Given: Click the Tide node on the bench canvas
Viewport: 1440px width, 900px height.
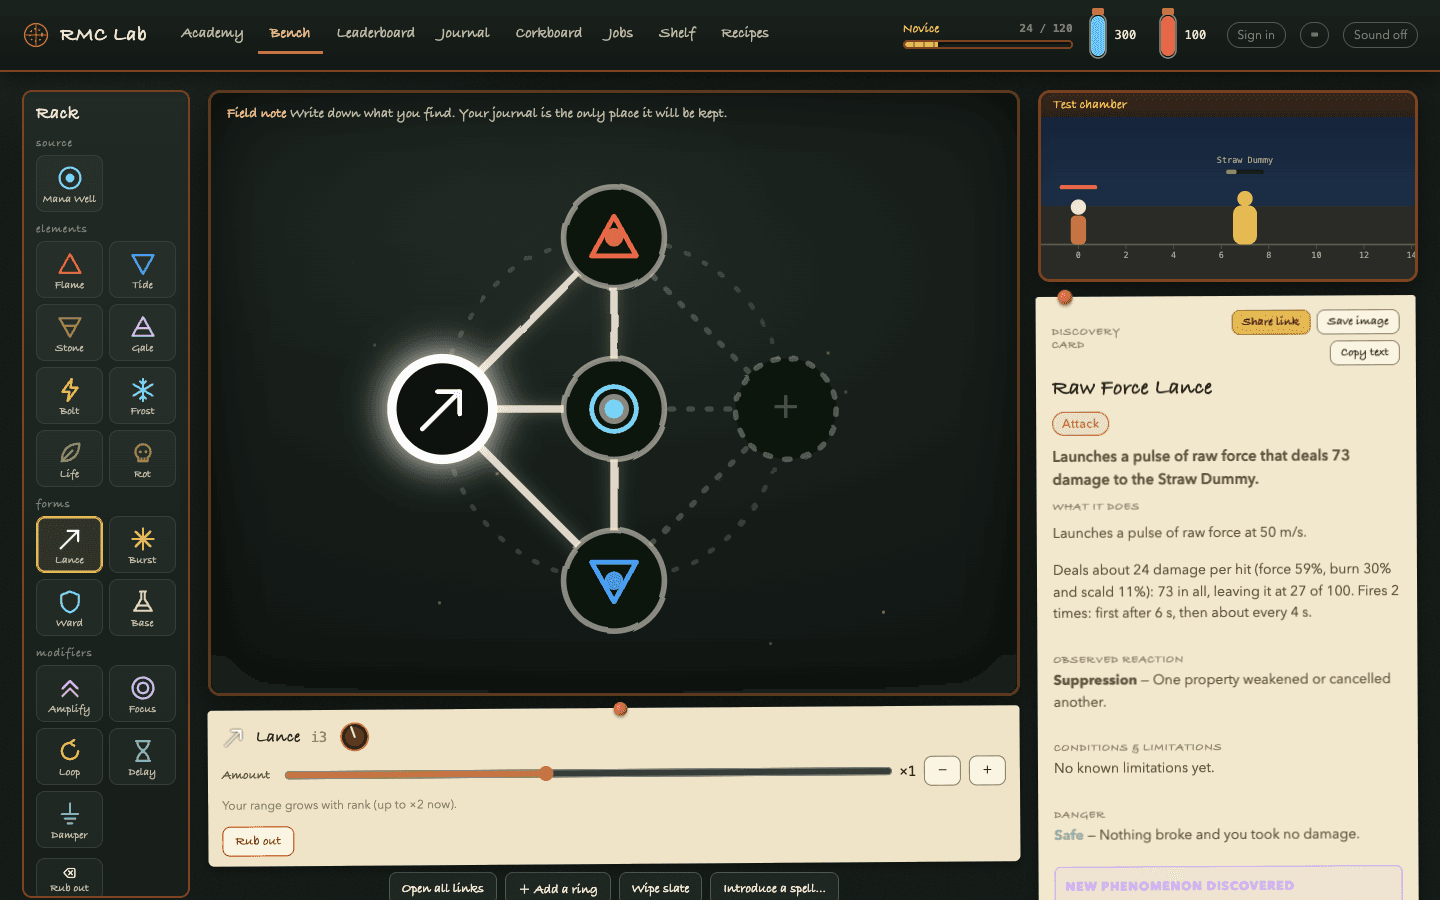Looking at the screenshot, I should pyautogui.click(x=614, y=581).
